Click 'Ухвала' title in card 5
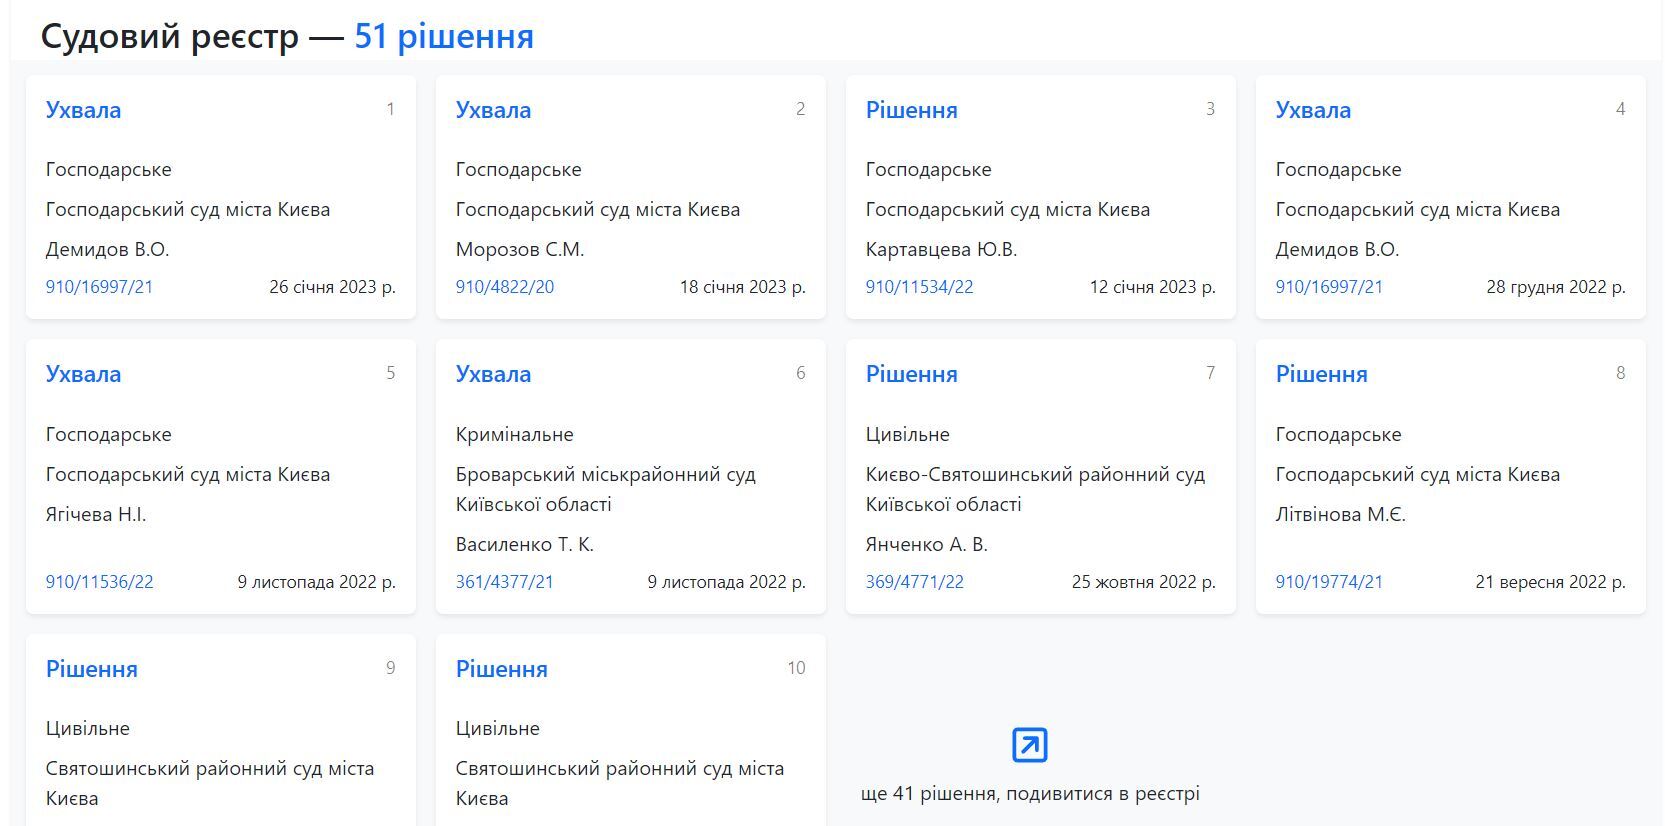Screen dimensions: 1665x826 [x=83, y=374]
